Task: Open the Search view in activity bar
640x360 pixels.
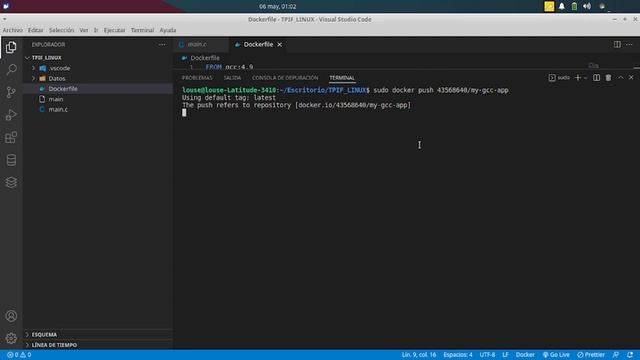Action: tap(11, 70)
